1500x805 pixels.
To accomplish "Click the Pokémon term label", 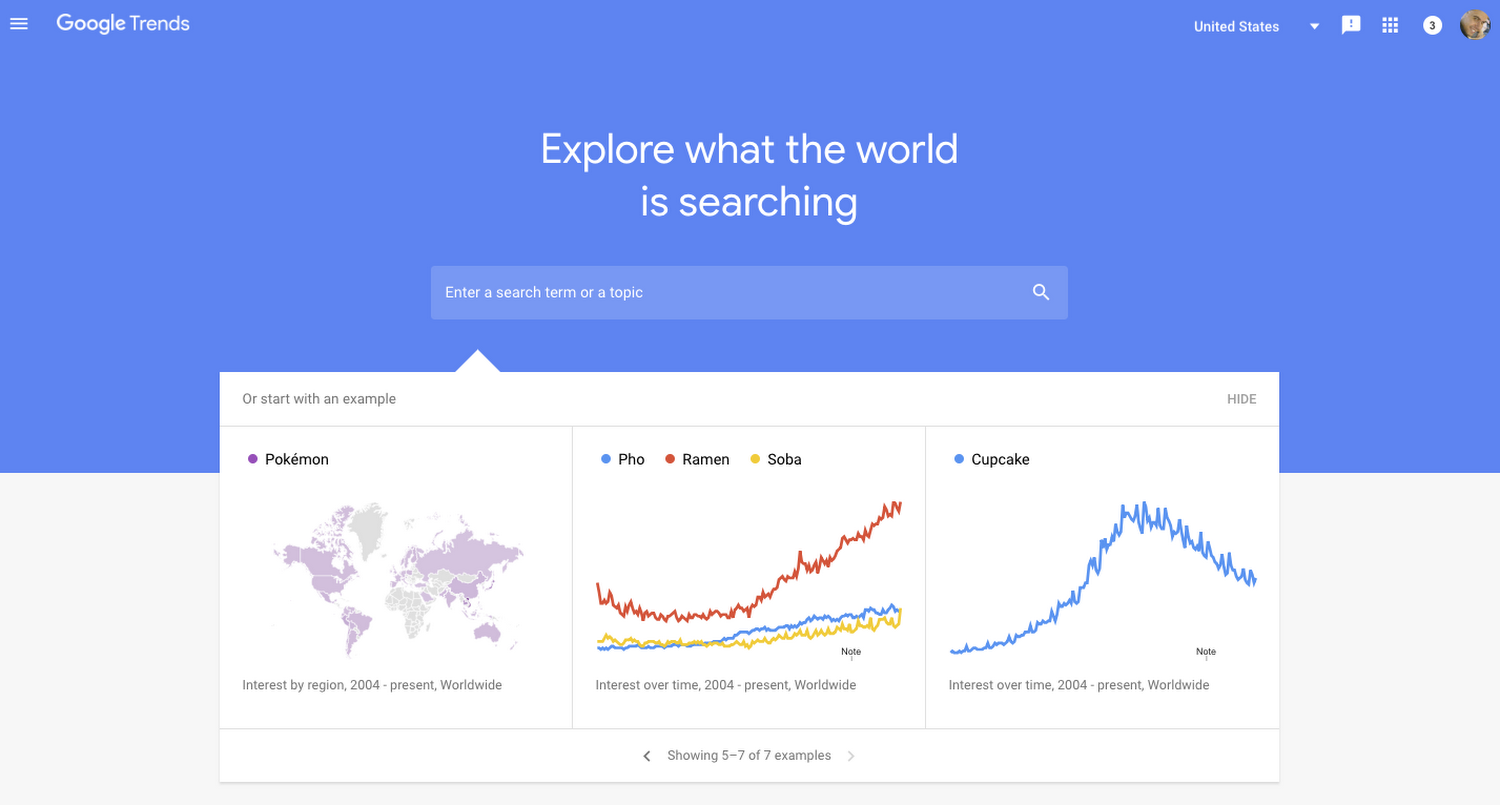I will tap(296, 459).
